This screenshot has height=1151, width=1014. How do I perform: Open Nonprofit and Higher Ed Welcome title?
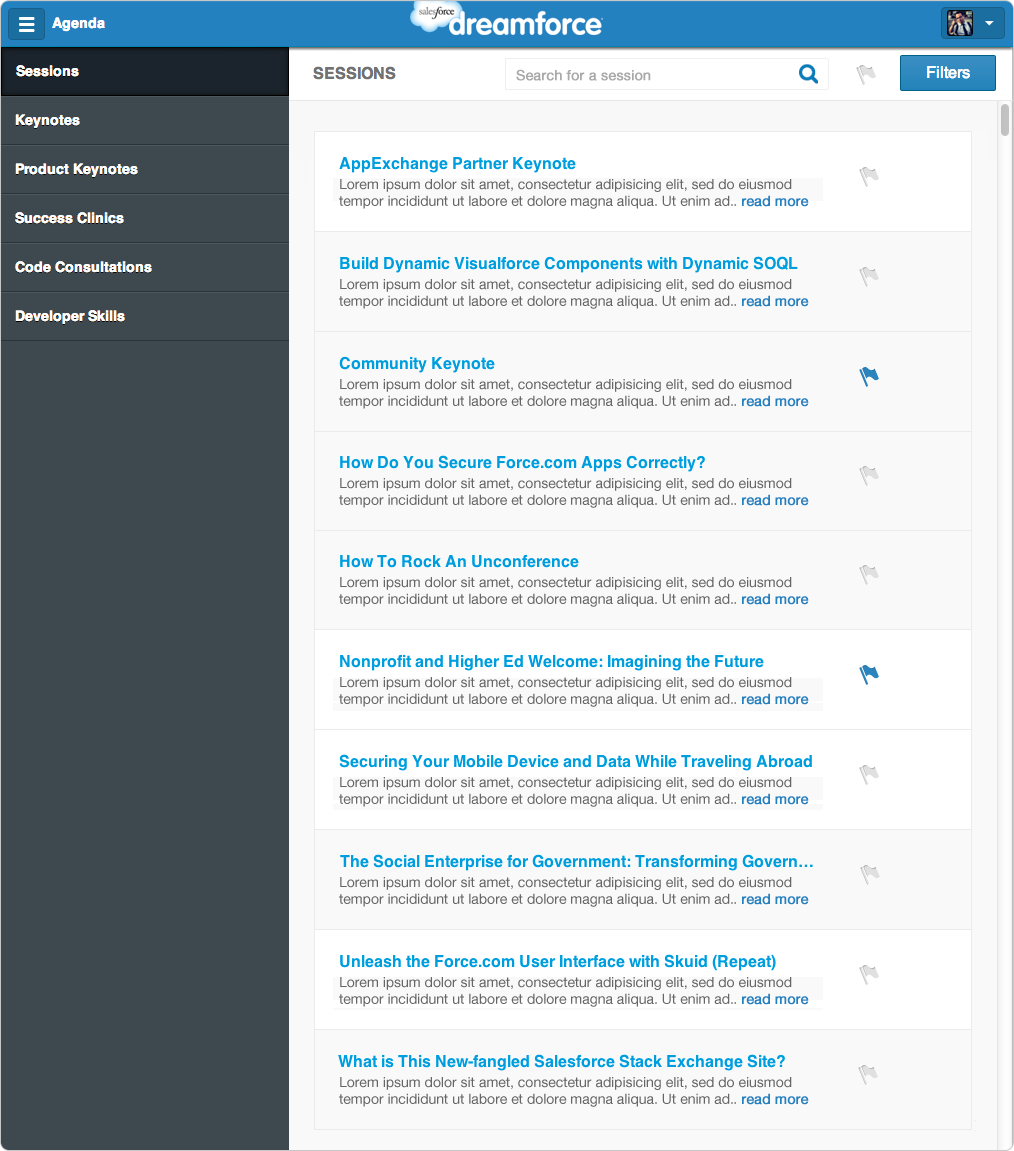pyautogui.click(x=551, y=661)
